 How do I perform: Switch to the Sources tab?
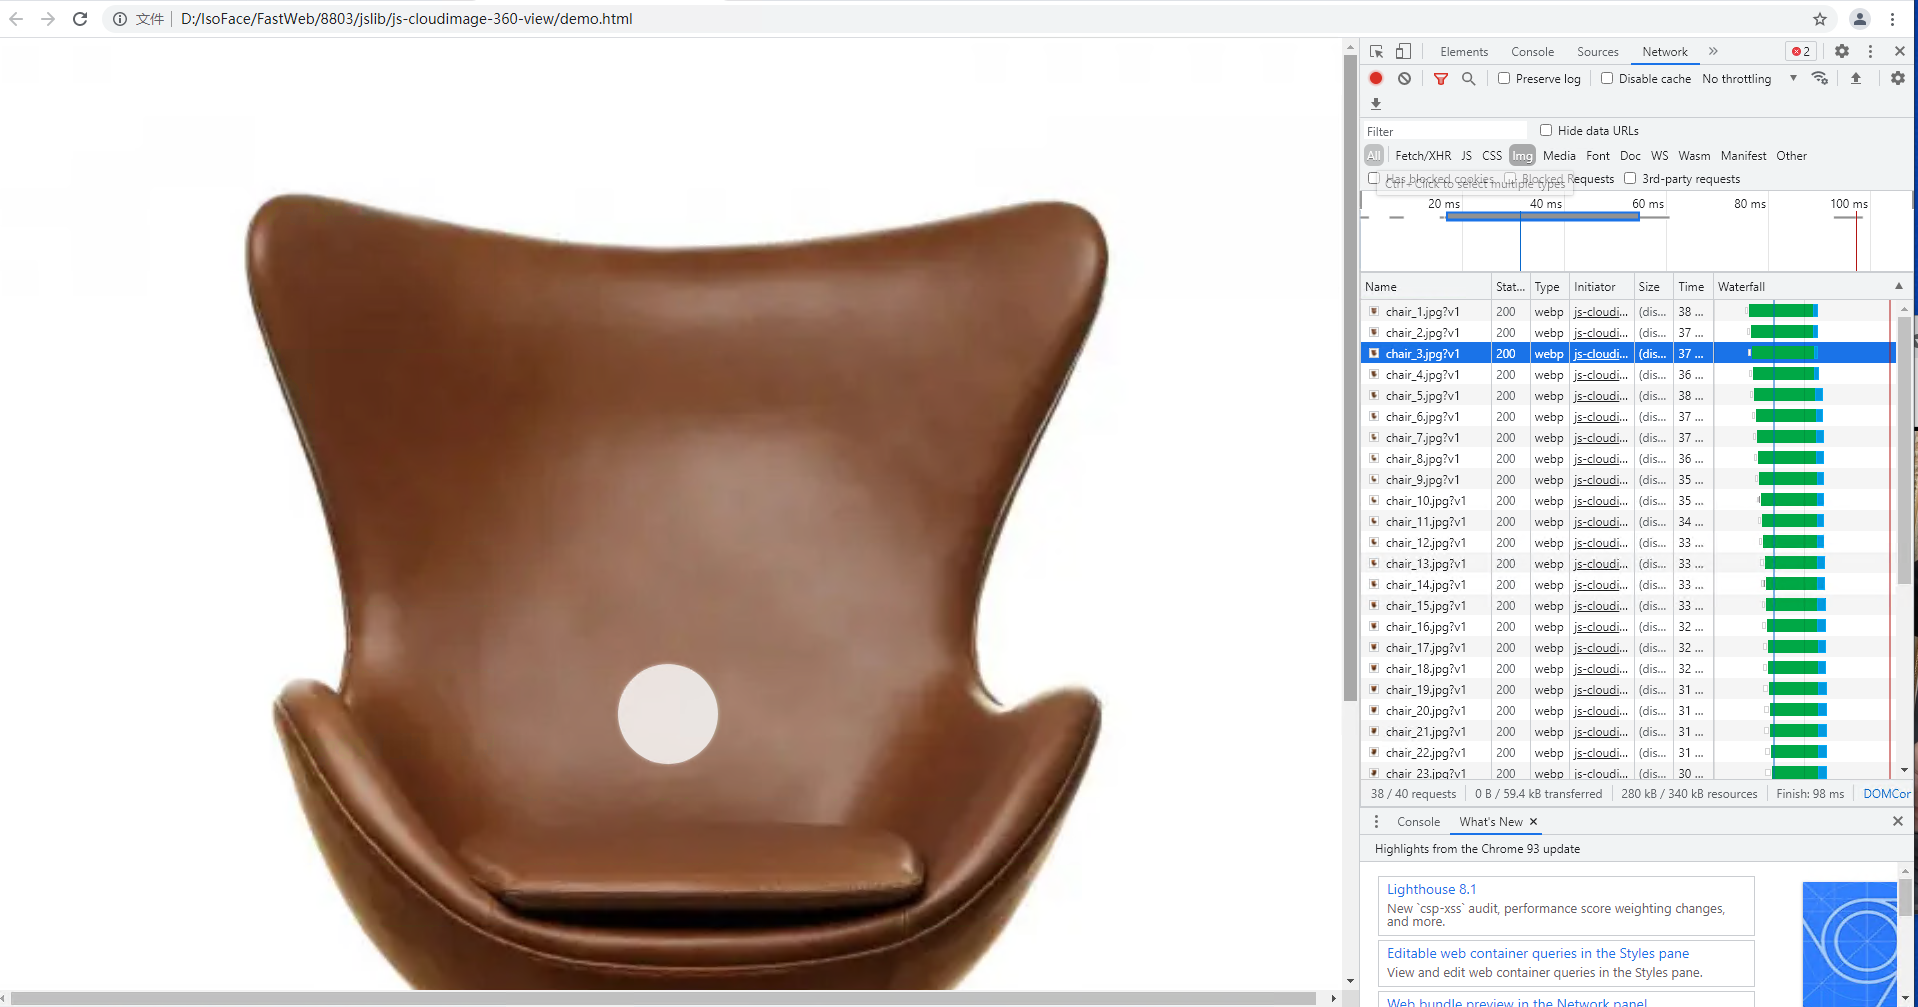[1597, 52]
